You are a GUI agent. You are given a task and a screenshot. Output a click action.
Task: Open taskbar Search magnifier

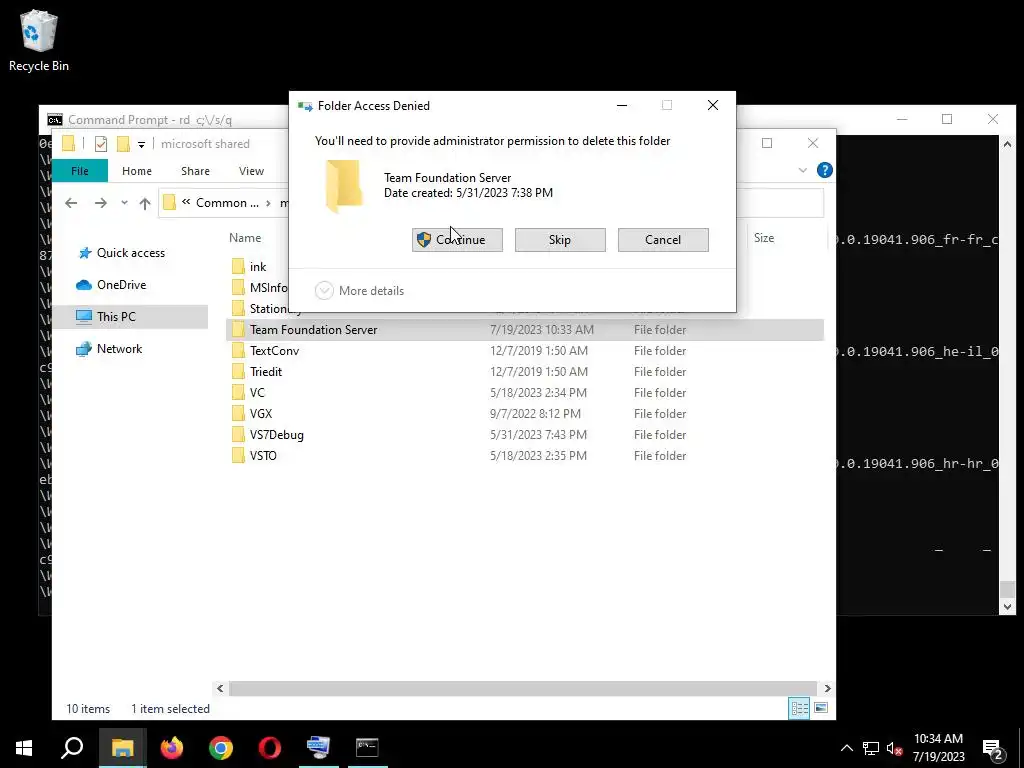coord(72,748)
